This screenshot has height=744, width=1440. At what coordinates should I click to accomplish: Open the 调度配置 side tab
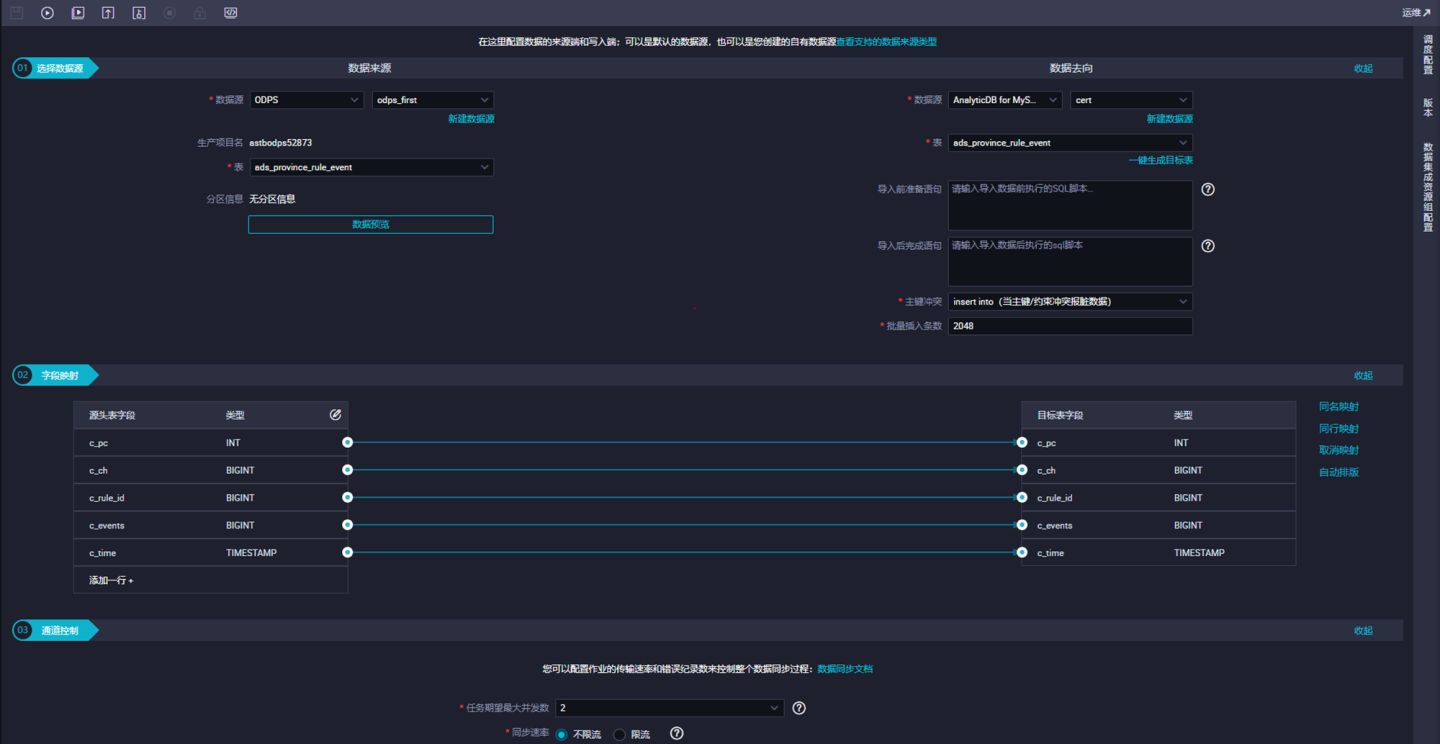(1427, 55)
